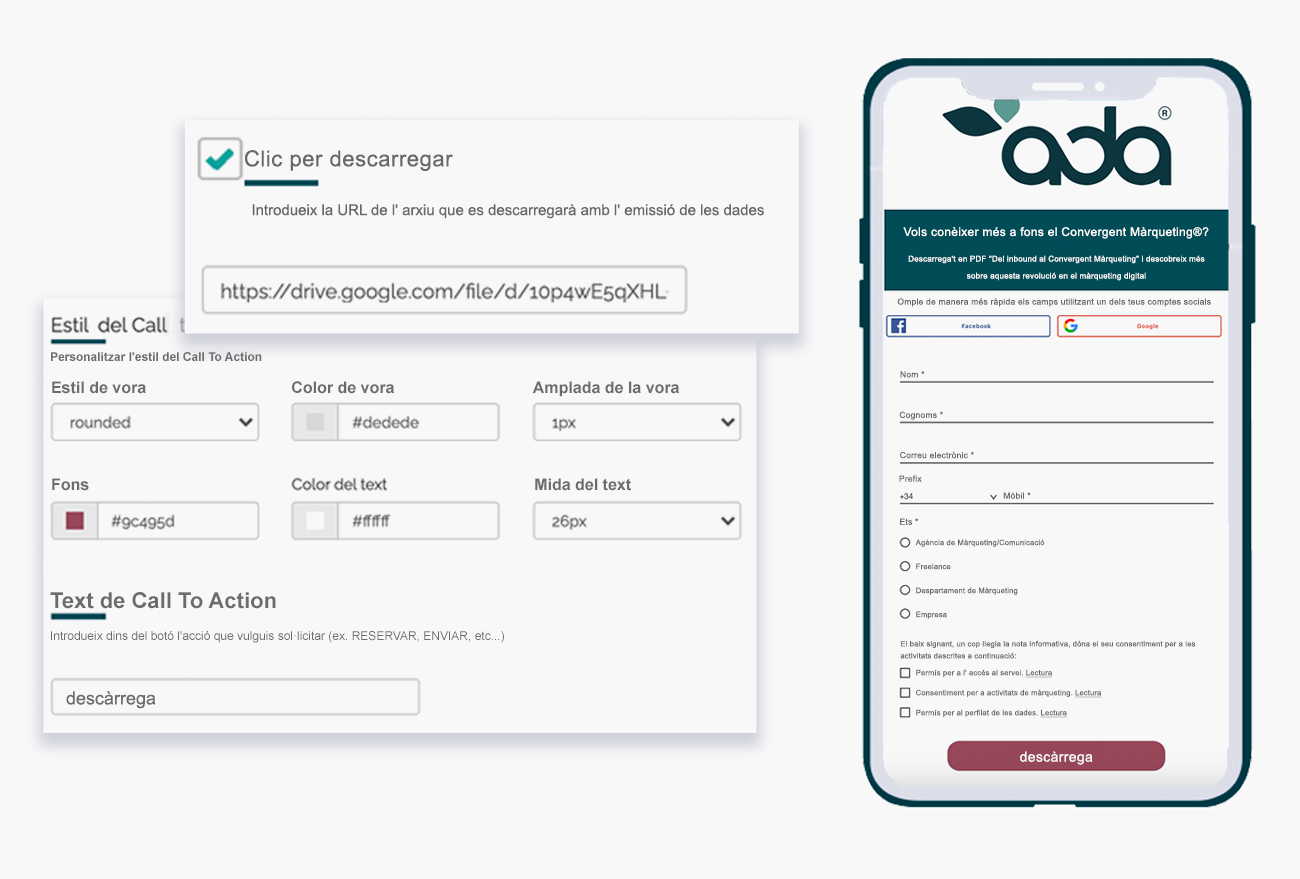Select Agència de Màrqueting/Comunicació radio option
1300x879 pixels.
(x=905, y=543)
